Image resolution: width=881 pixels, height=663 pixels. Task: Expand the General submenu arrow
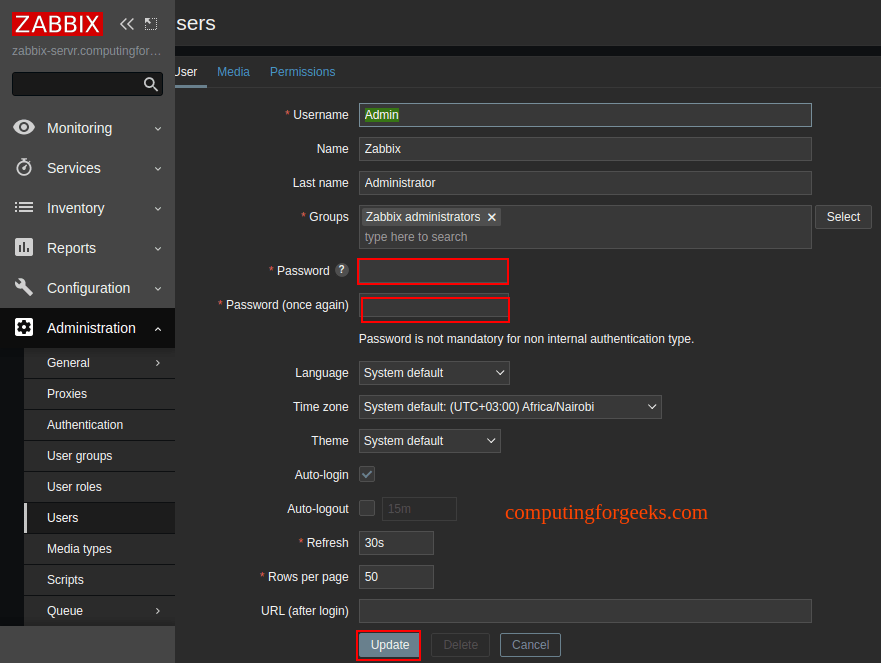(158, 363)
